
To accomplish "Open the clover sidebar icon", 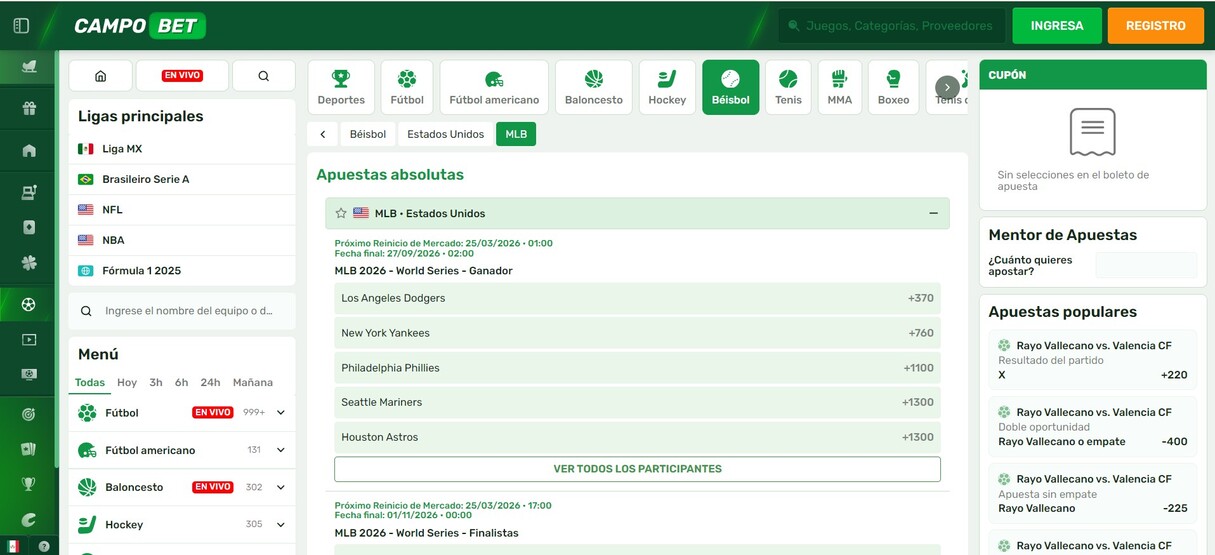I will 28,262.
